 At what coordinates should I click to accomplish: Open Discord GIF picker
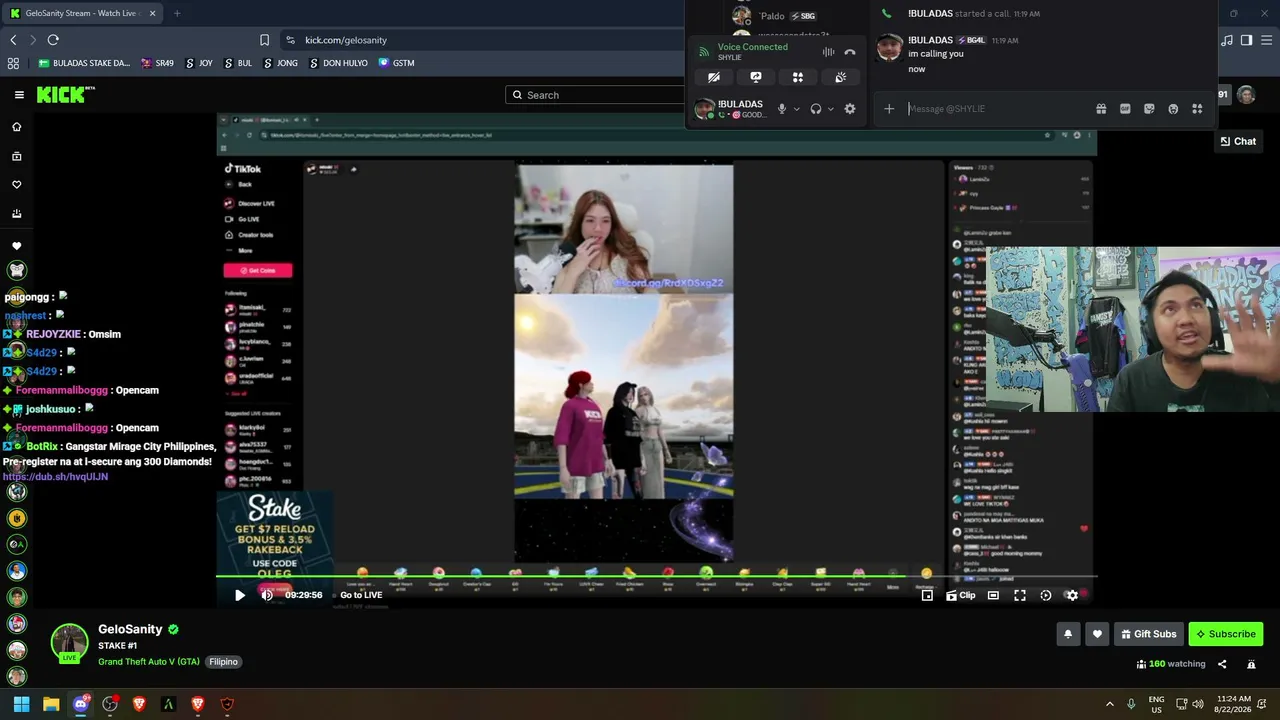coord(1125,109)
